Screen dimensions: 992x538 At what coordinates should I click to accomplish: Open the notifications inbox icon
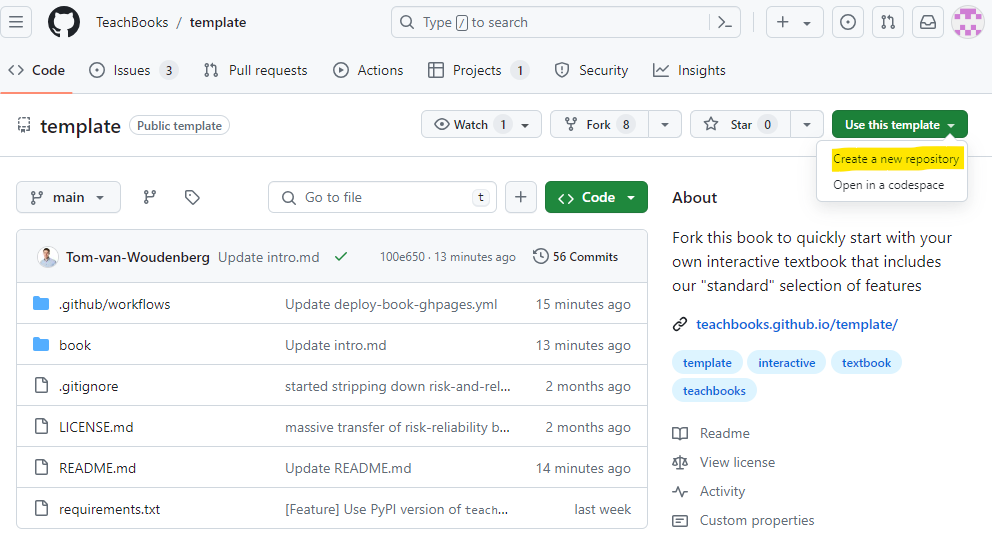click(927, 22)
